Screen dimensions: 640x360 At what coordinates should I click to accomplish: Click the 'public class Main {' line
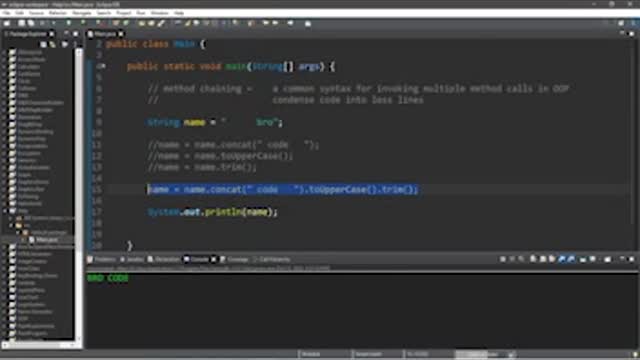click(x=155, y=44)
